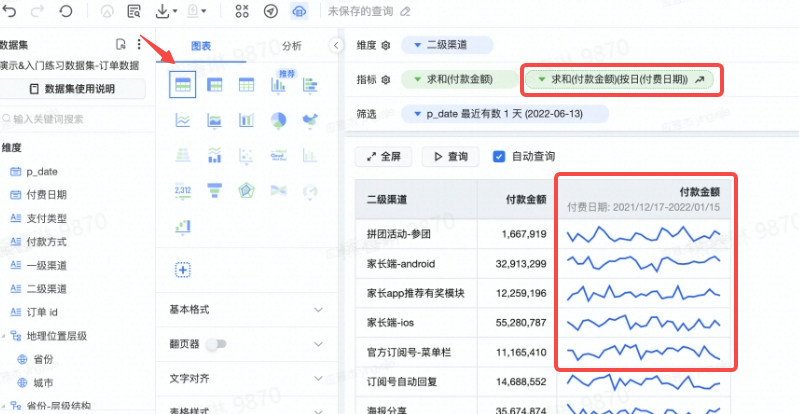Run query with 查询 button

tap(450, 157)
